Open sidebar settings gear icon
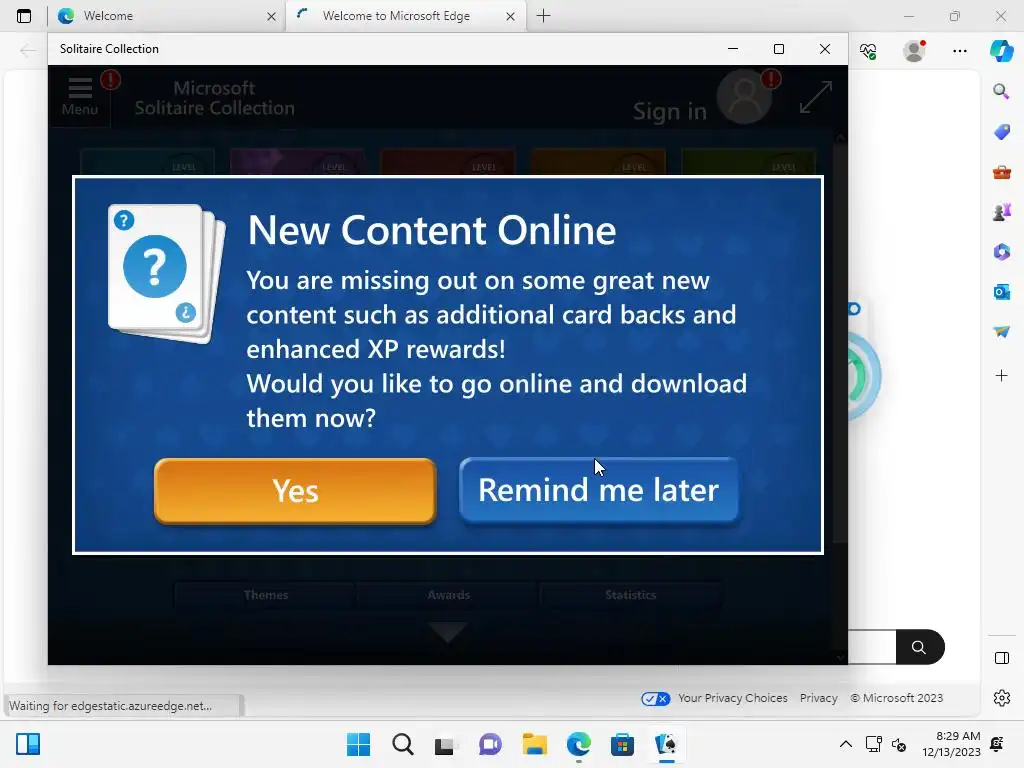Viewport: 1024px width, 768px height. coord(1001,698)
